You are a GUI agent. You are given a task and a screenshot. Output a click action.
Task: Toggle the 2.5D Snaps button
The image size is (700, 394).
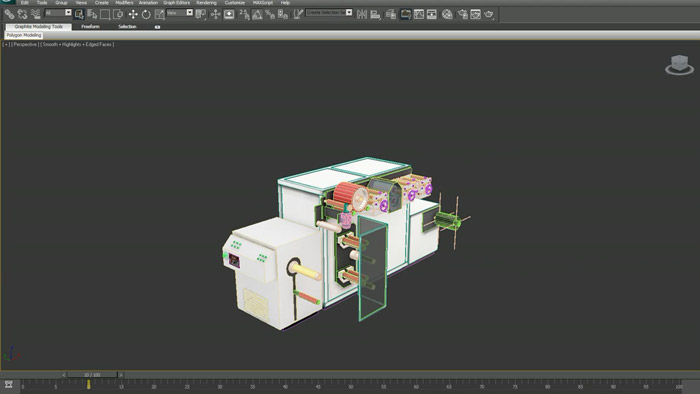[244, 14]
